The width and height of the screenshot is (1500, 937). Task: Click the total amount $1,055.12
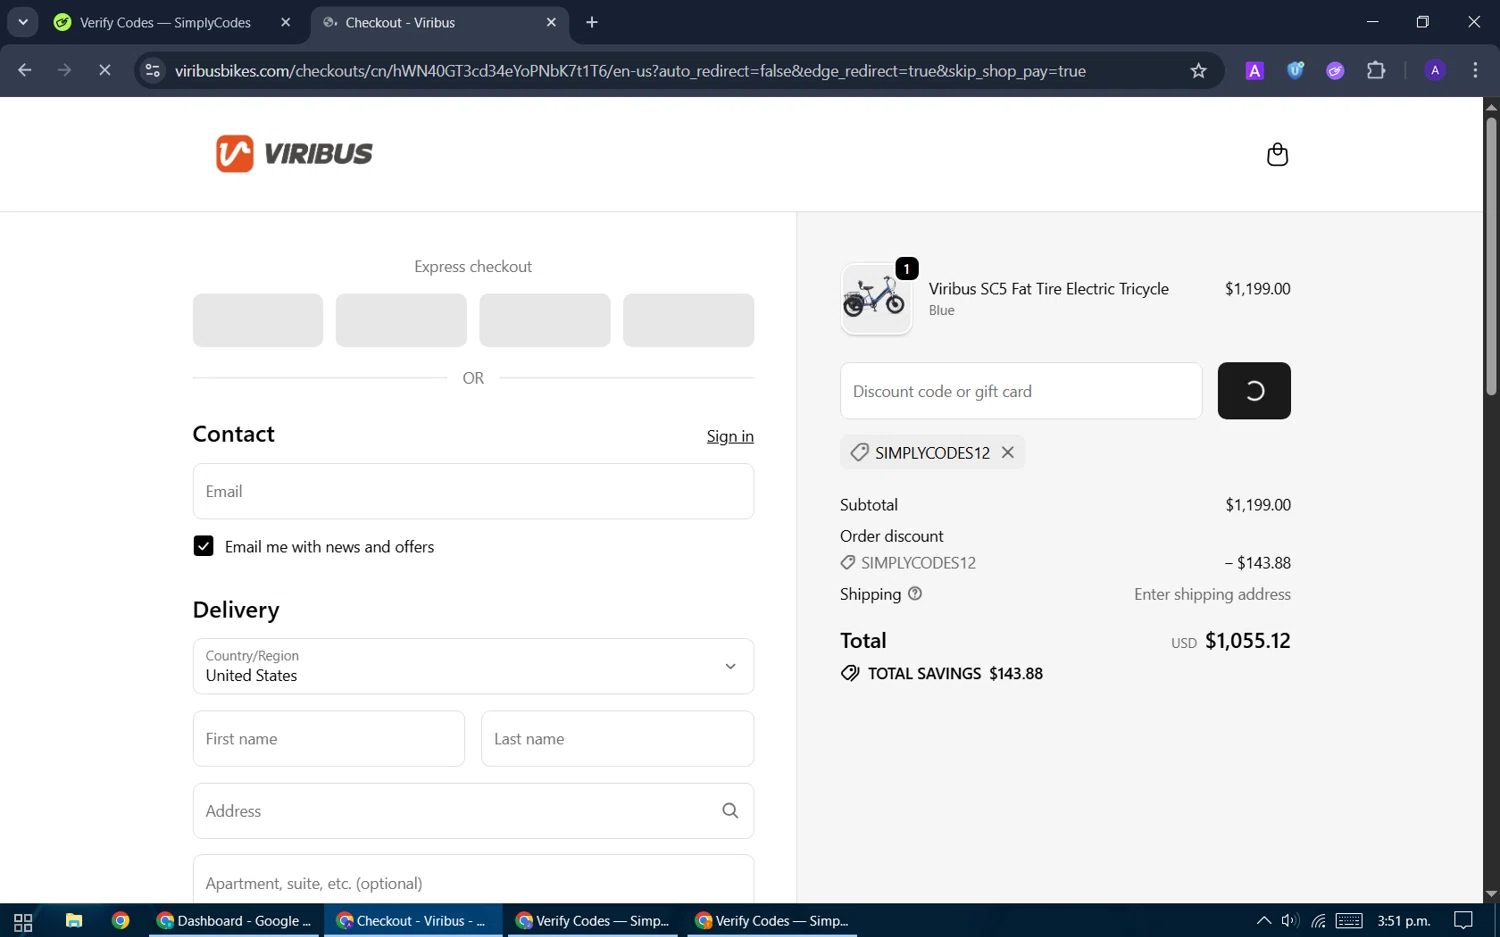click(x=1248, y=641)
